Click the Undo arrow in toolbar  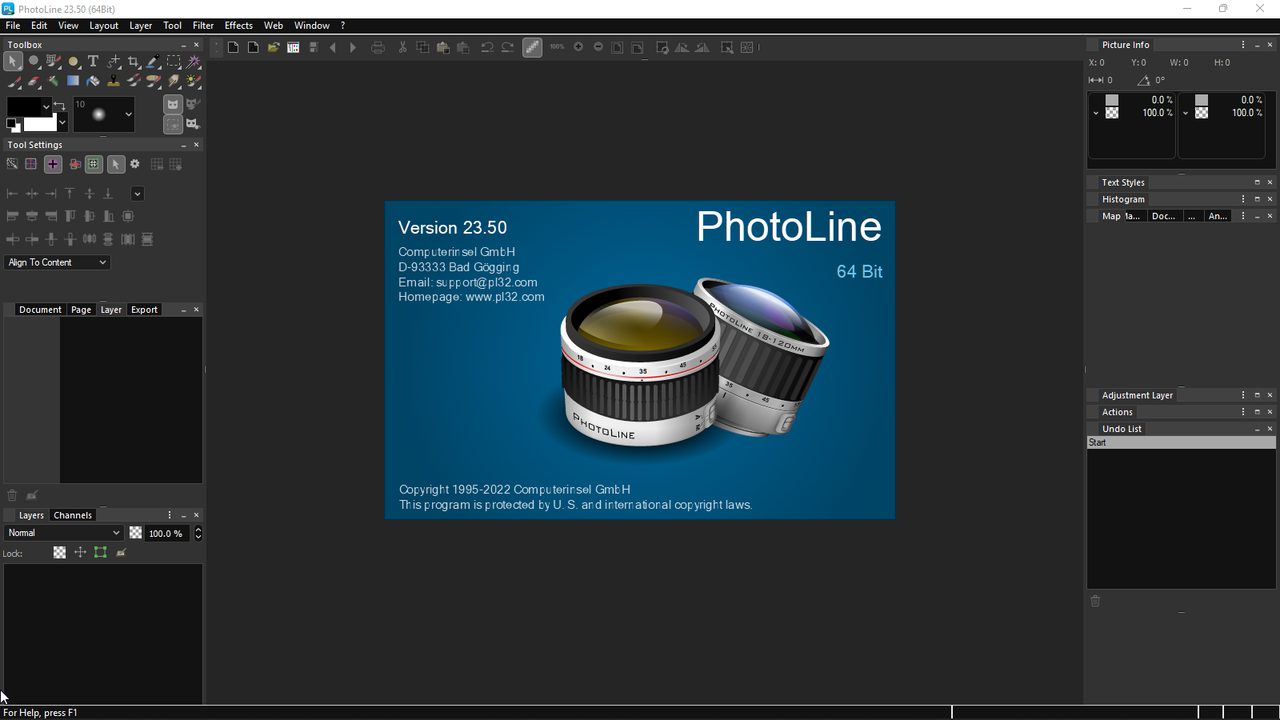point(486,47)
